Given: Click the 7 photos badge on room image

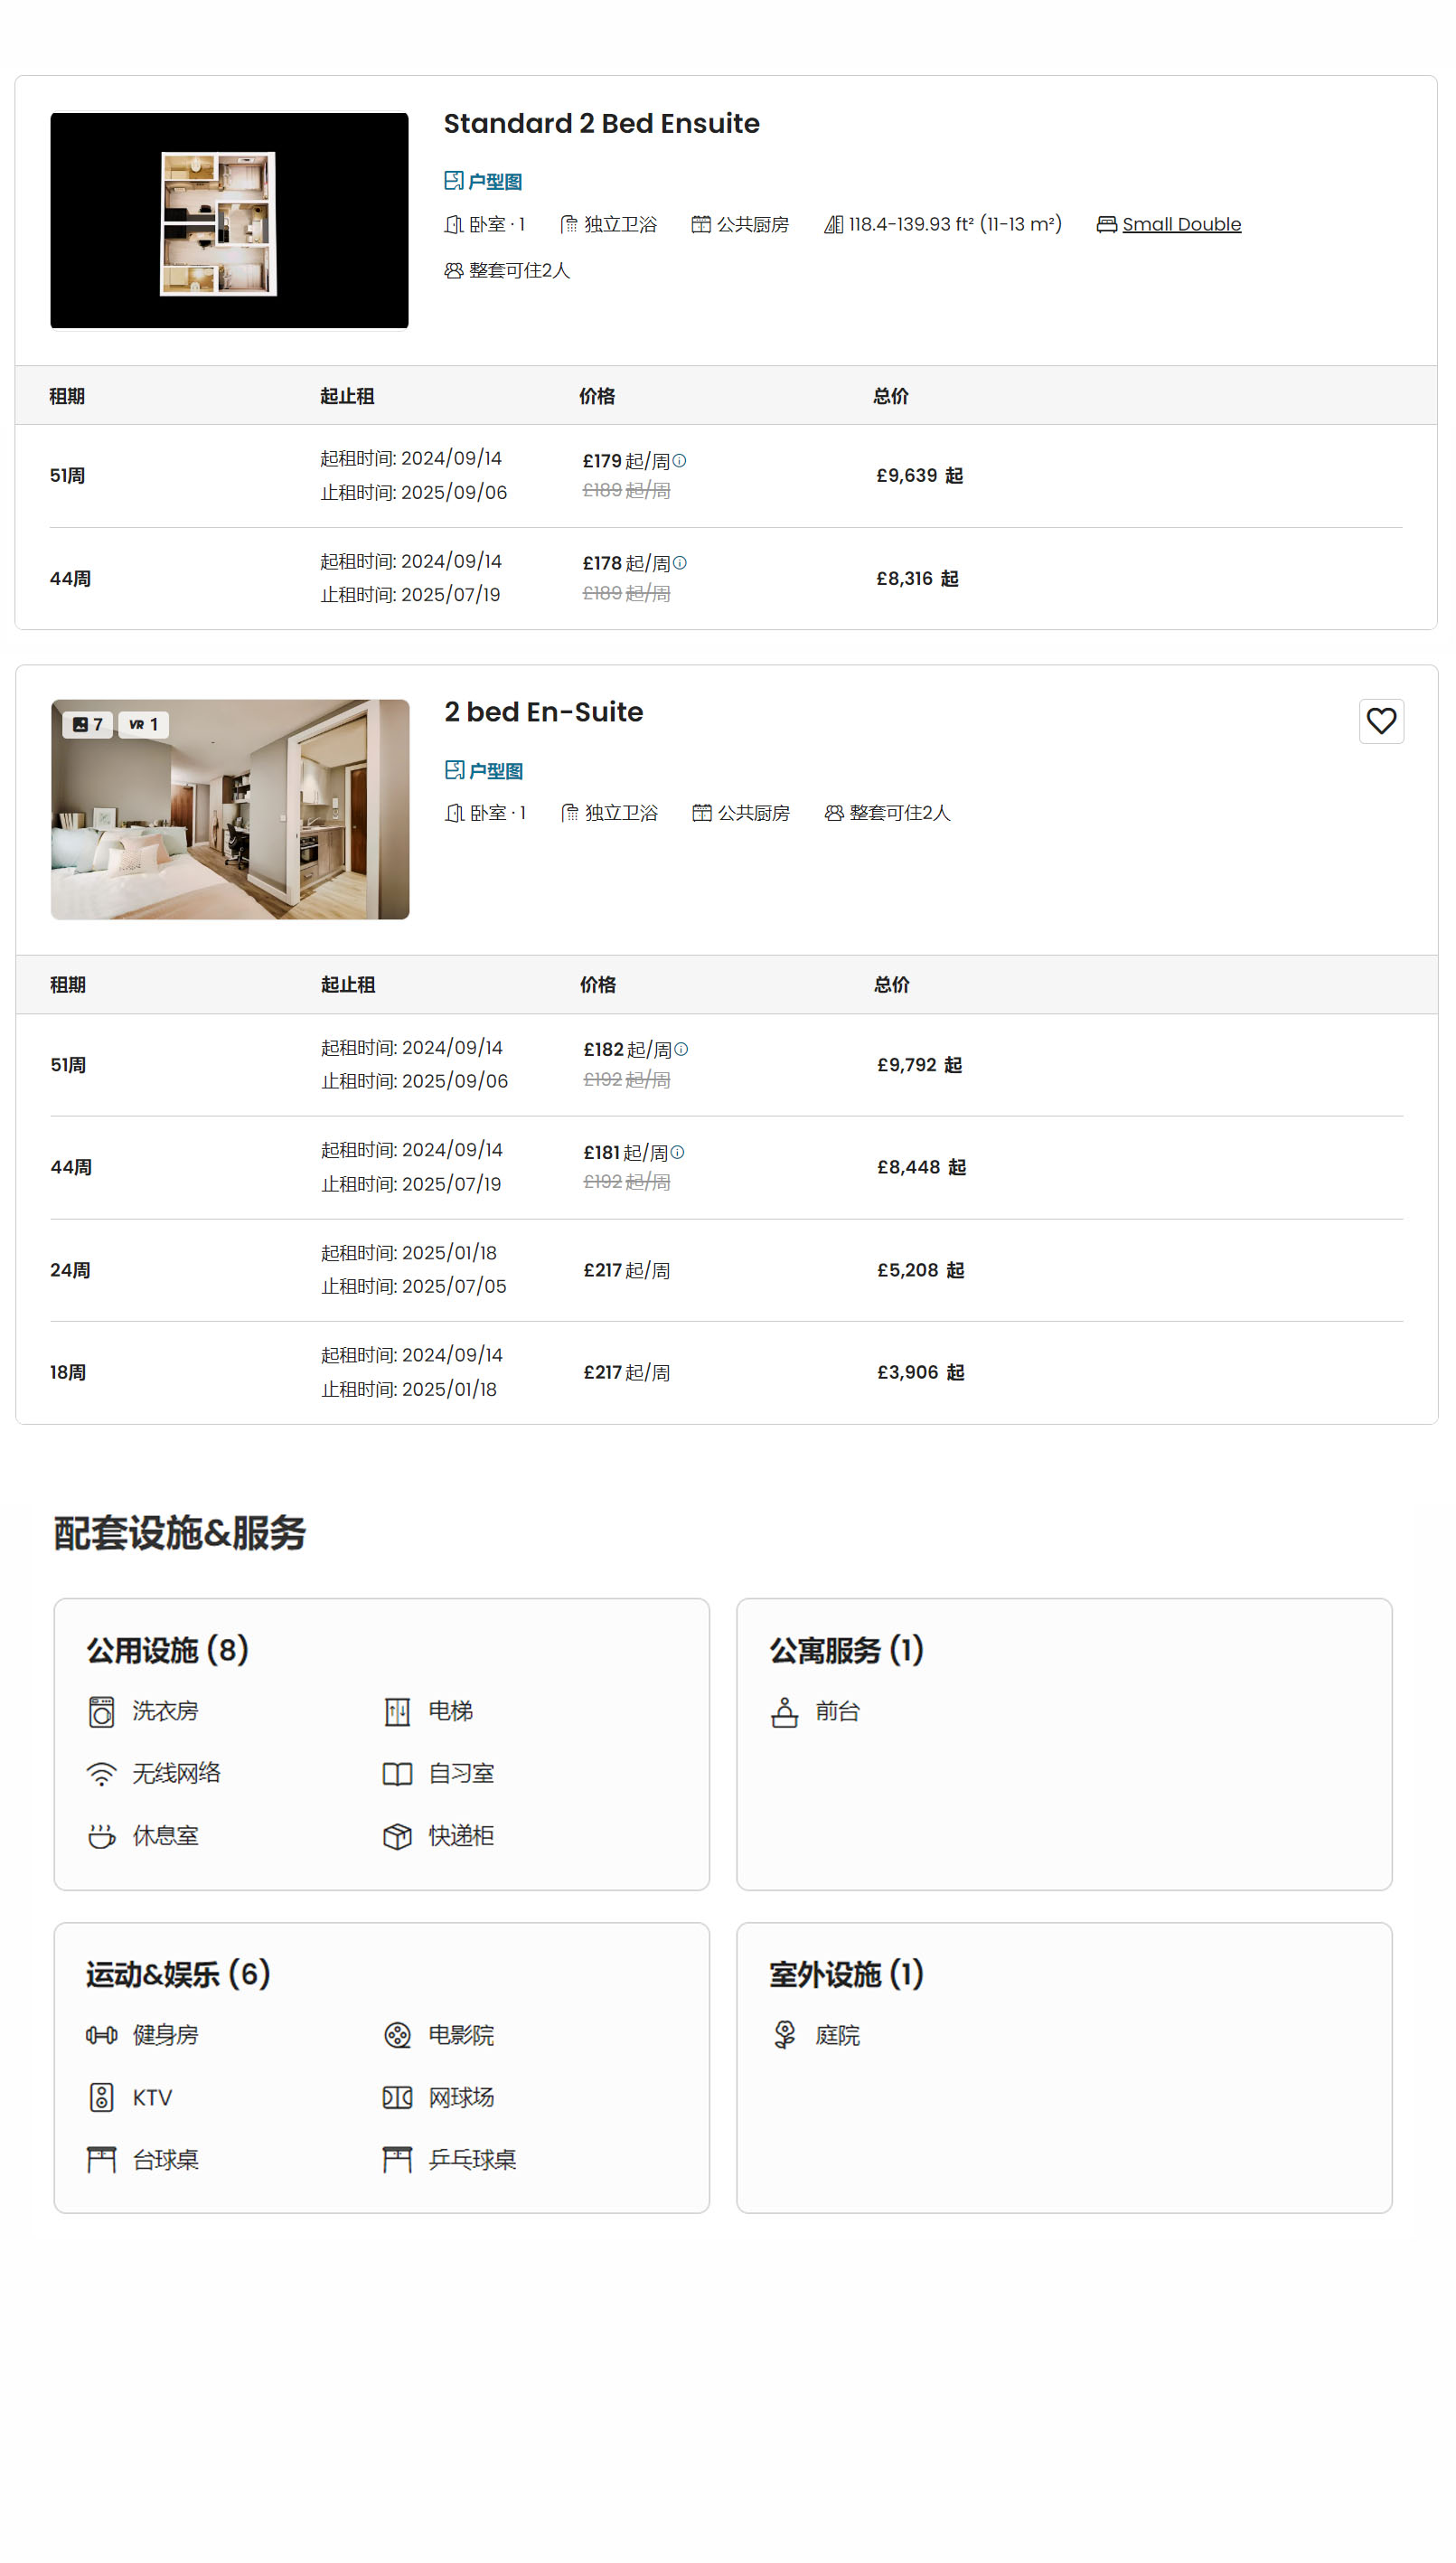Looking at the screenshot, I should [88, 724].
